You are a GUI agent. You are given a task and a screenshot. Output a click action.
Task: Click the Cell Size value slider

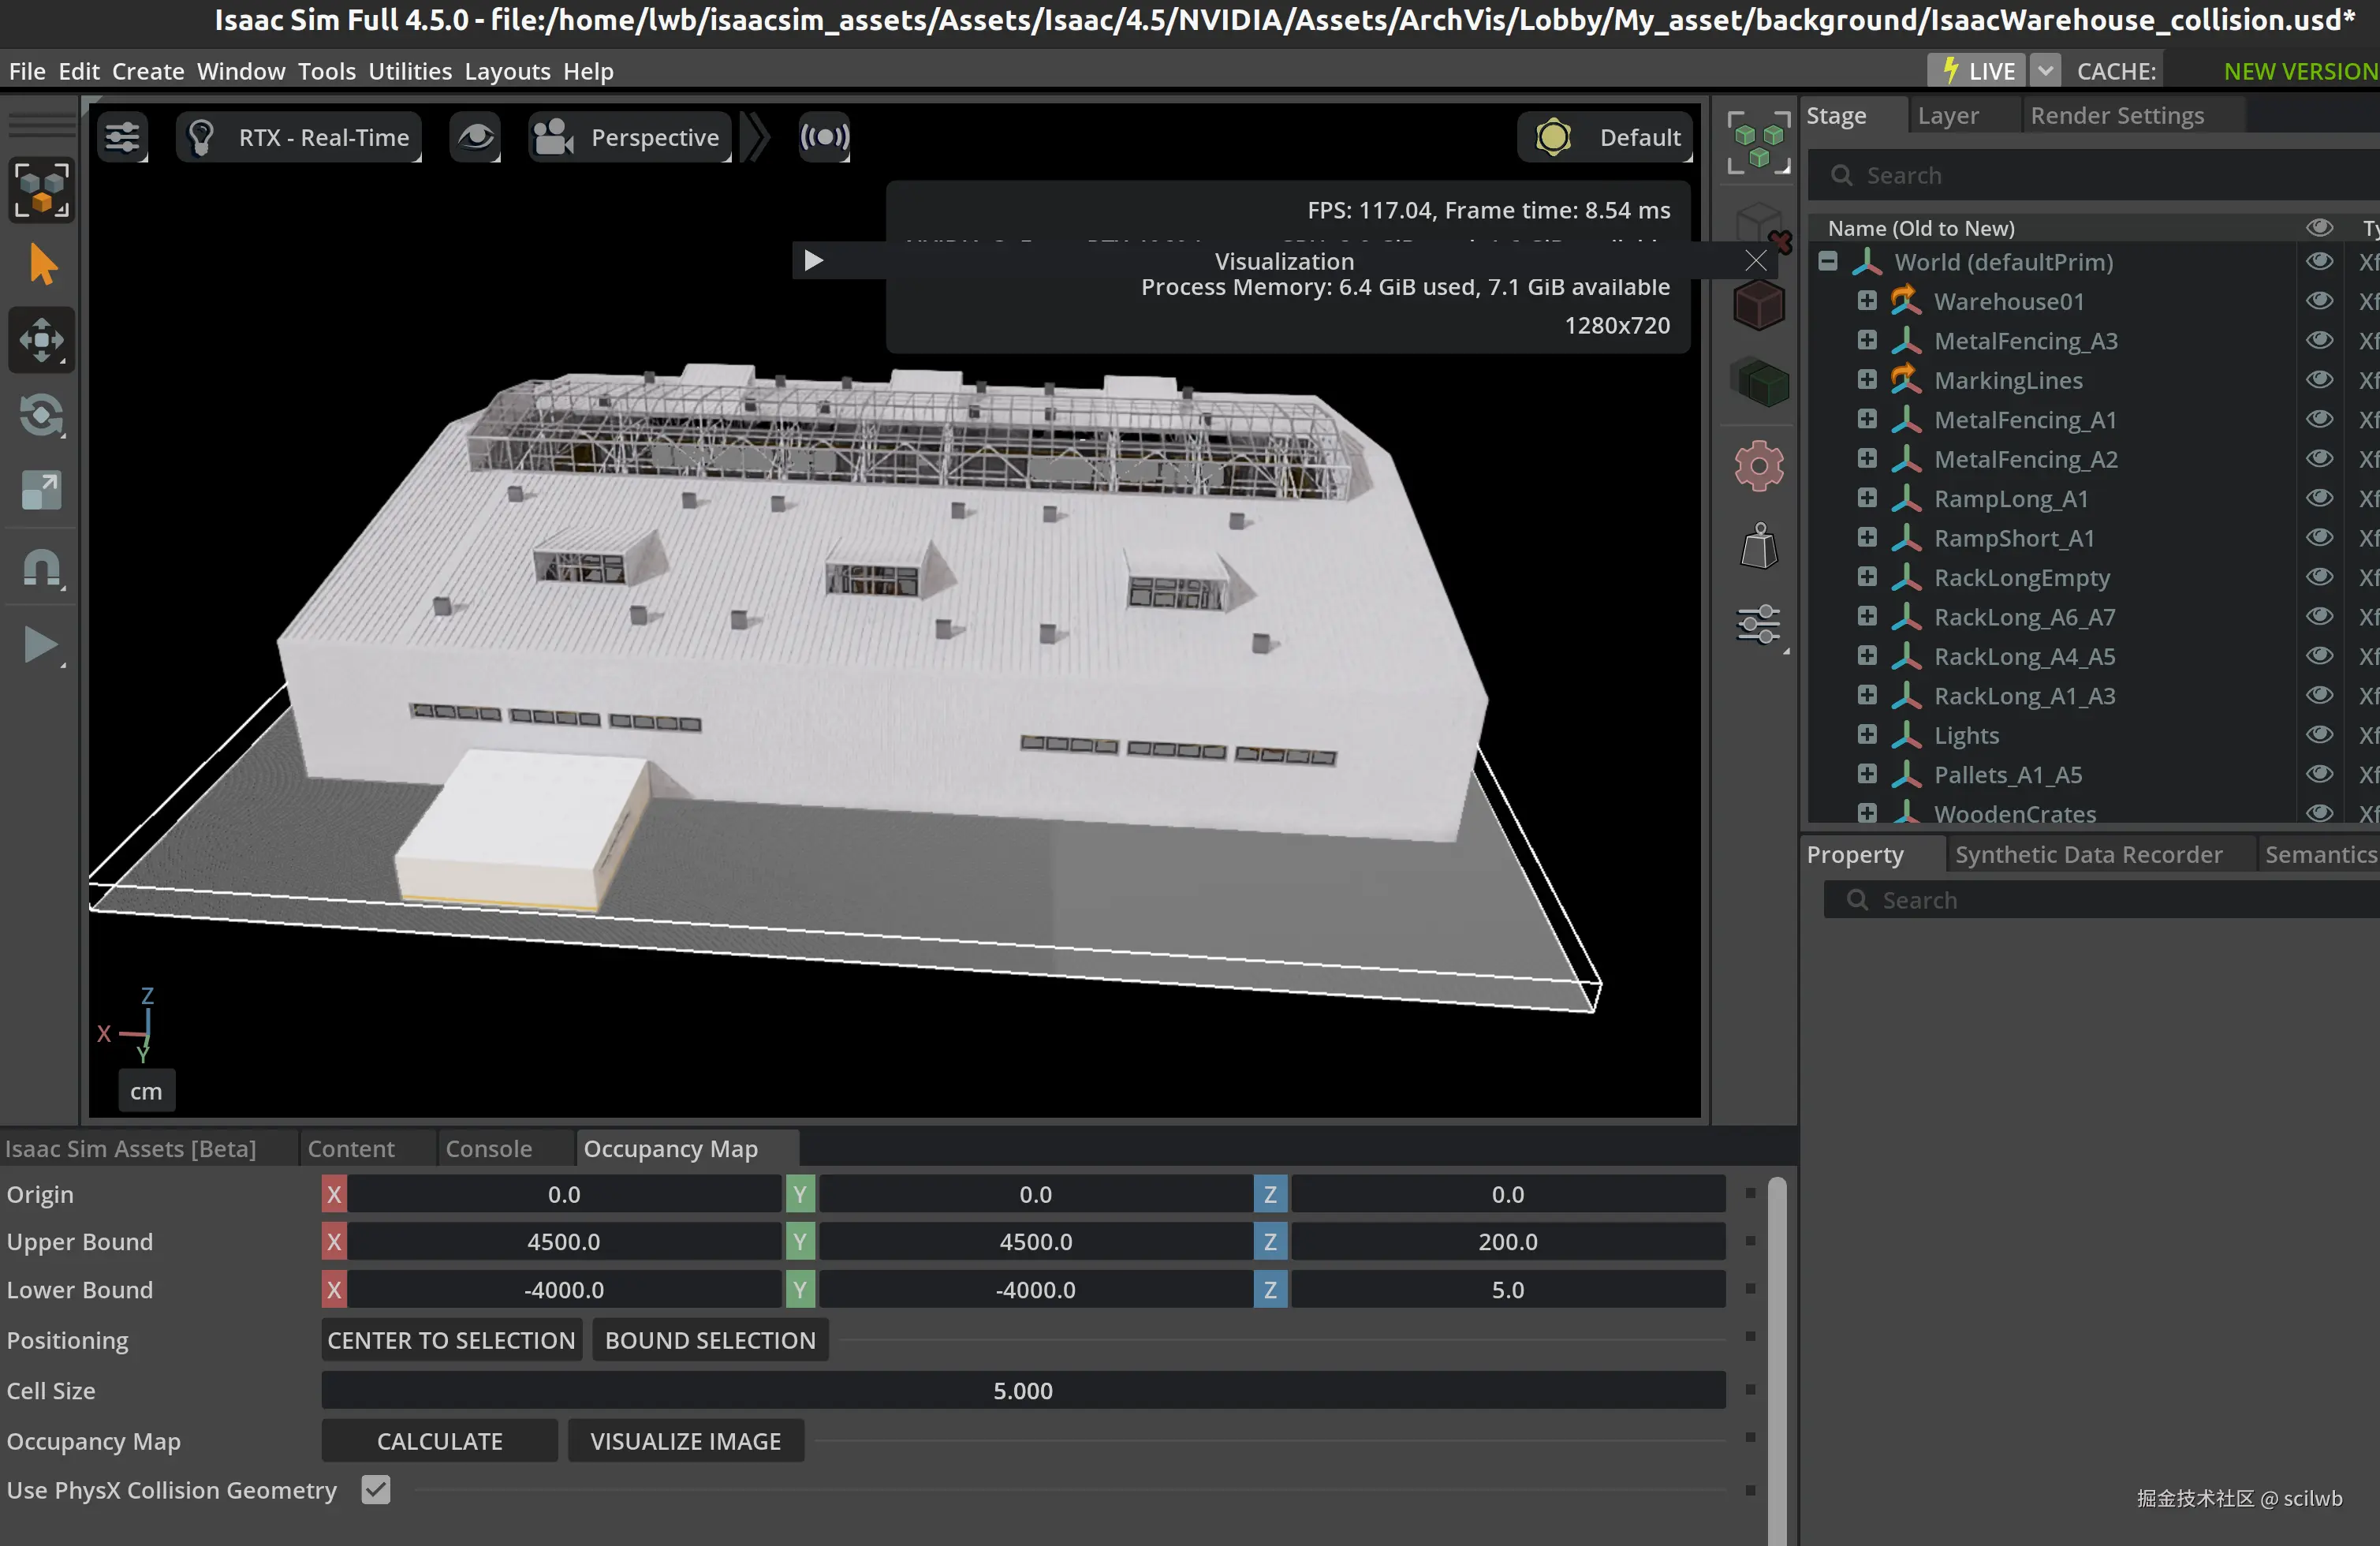point(1022,1390)
